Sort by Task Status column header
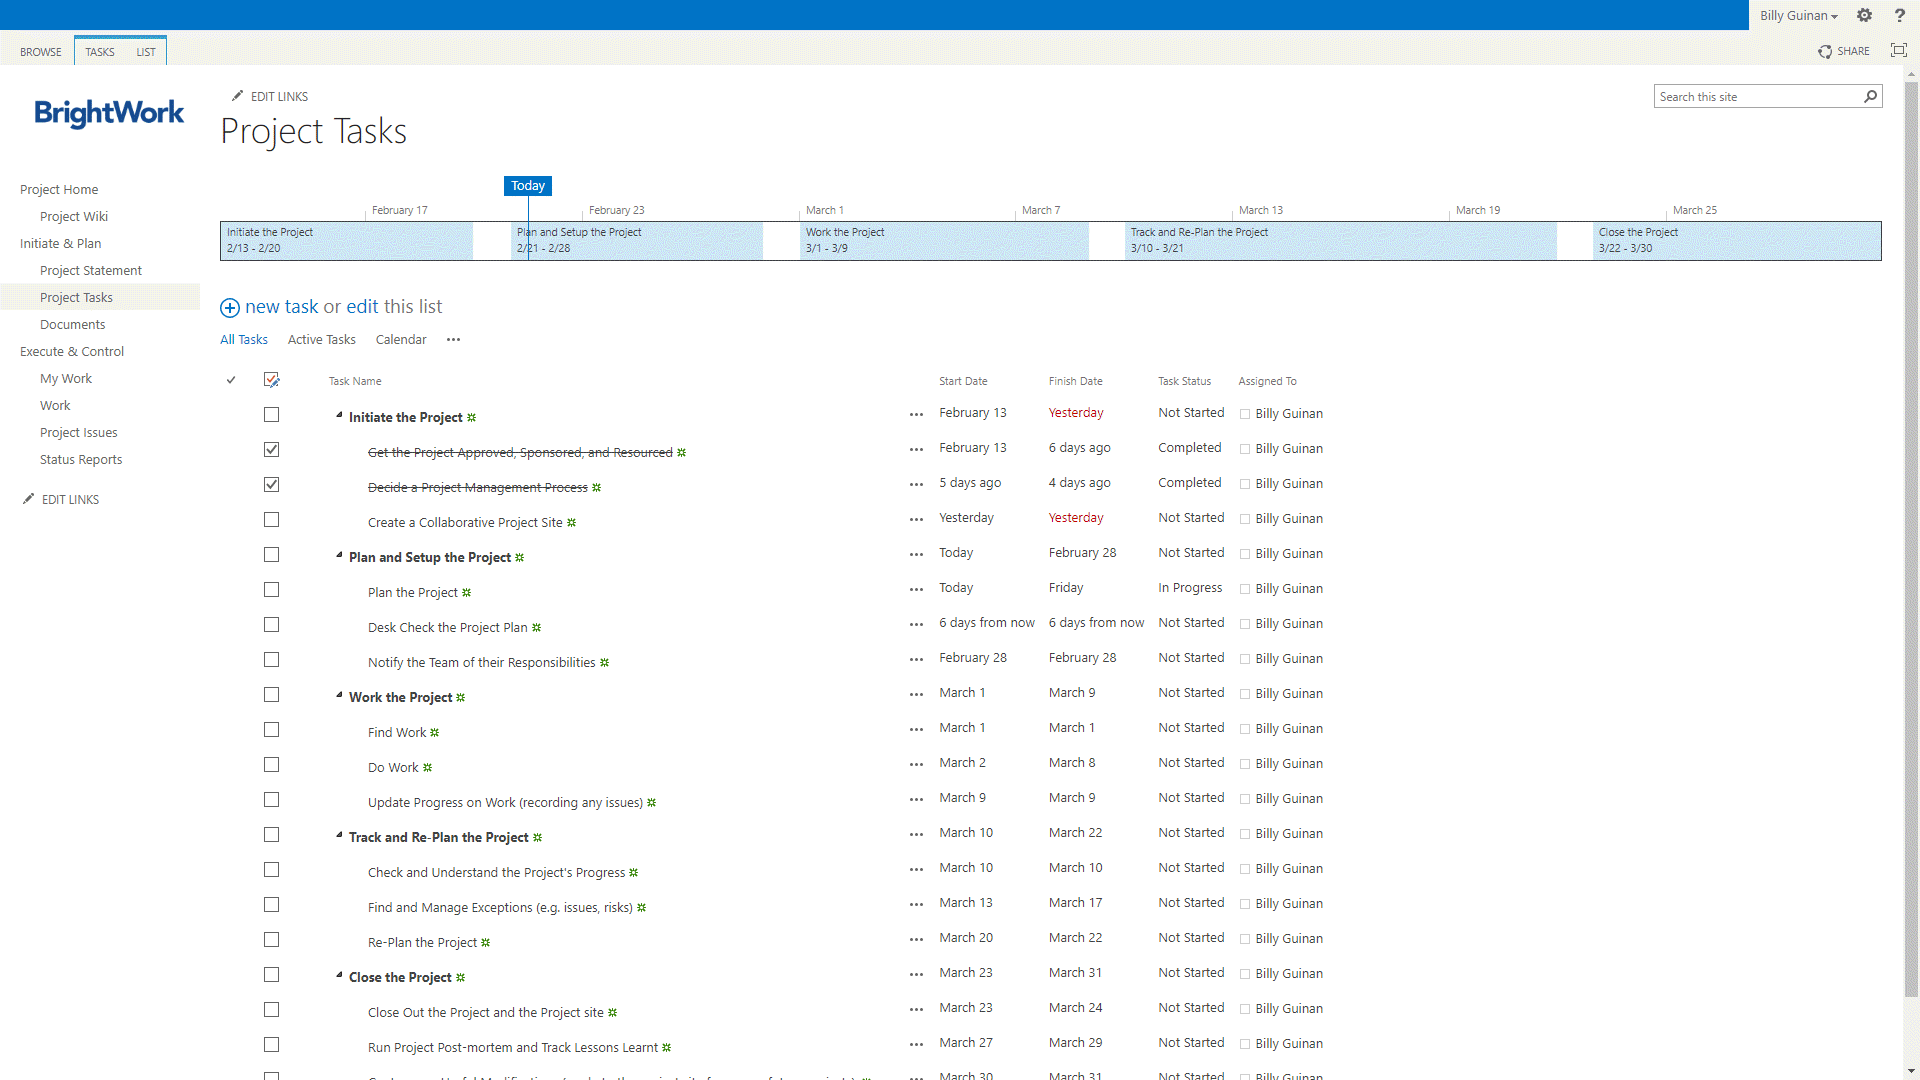The image size is (1920, 1080). 1185,381
